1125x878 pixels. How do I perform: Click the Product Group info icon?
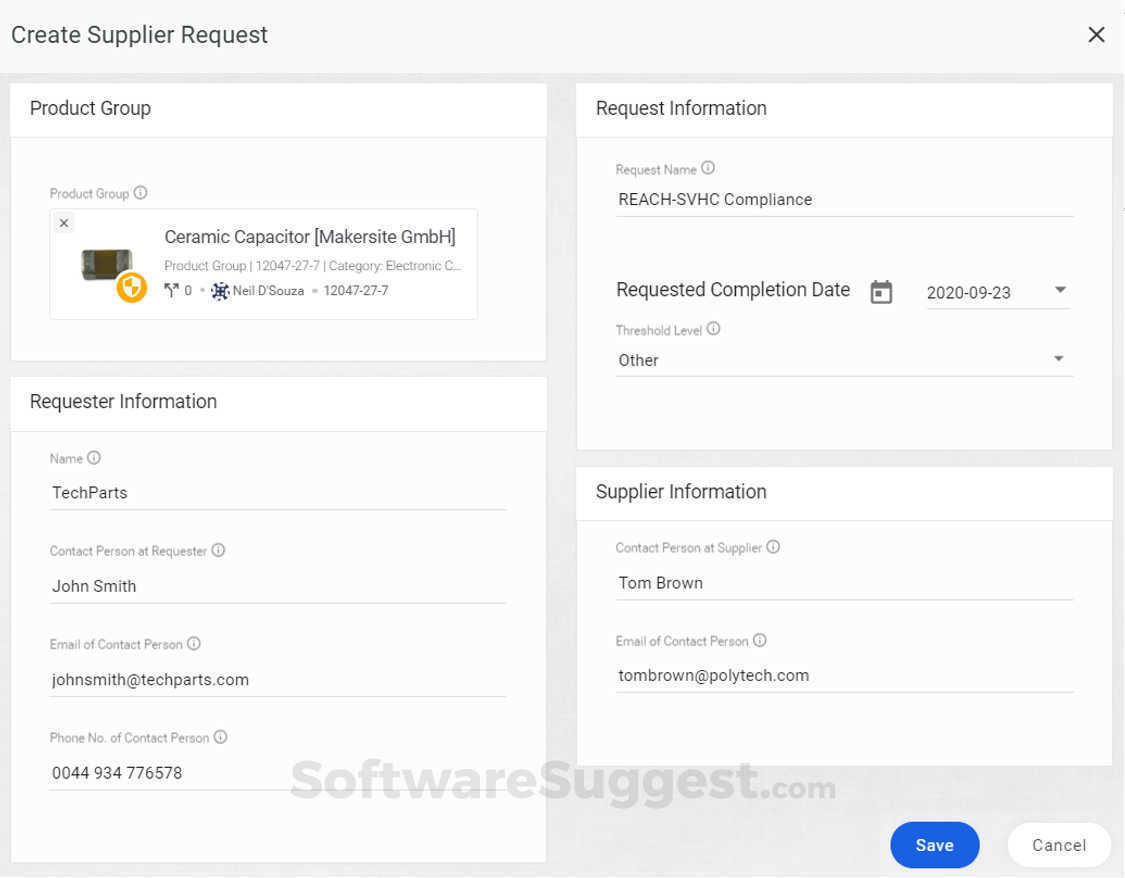[141, 193]
